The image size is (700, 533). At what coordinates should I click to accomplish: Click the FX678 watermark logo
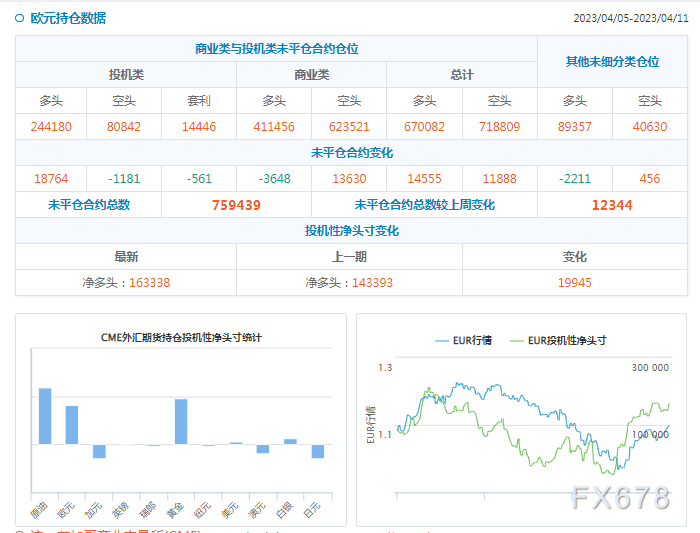(620, 498)
